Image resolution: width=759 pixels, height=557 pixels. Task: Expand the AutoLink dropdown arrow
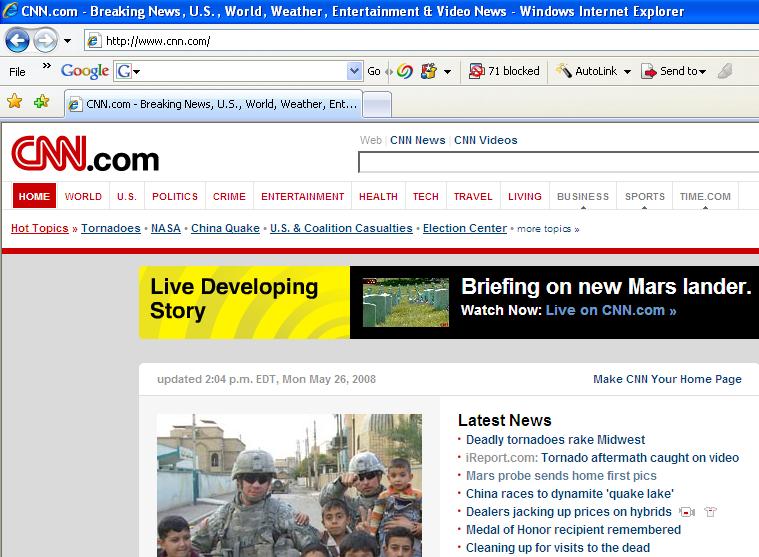(x=627, y=72)
